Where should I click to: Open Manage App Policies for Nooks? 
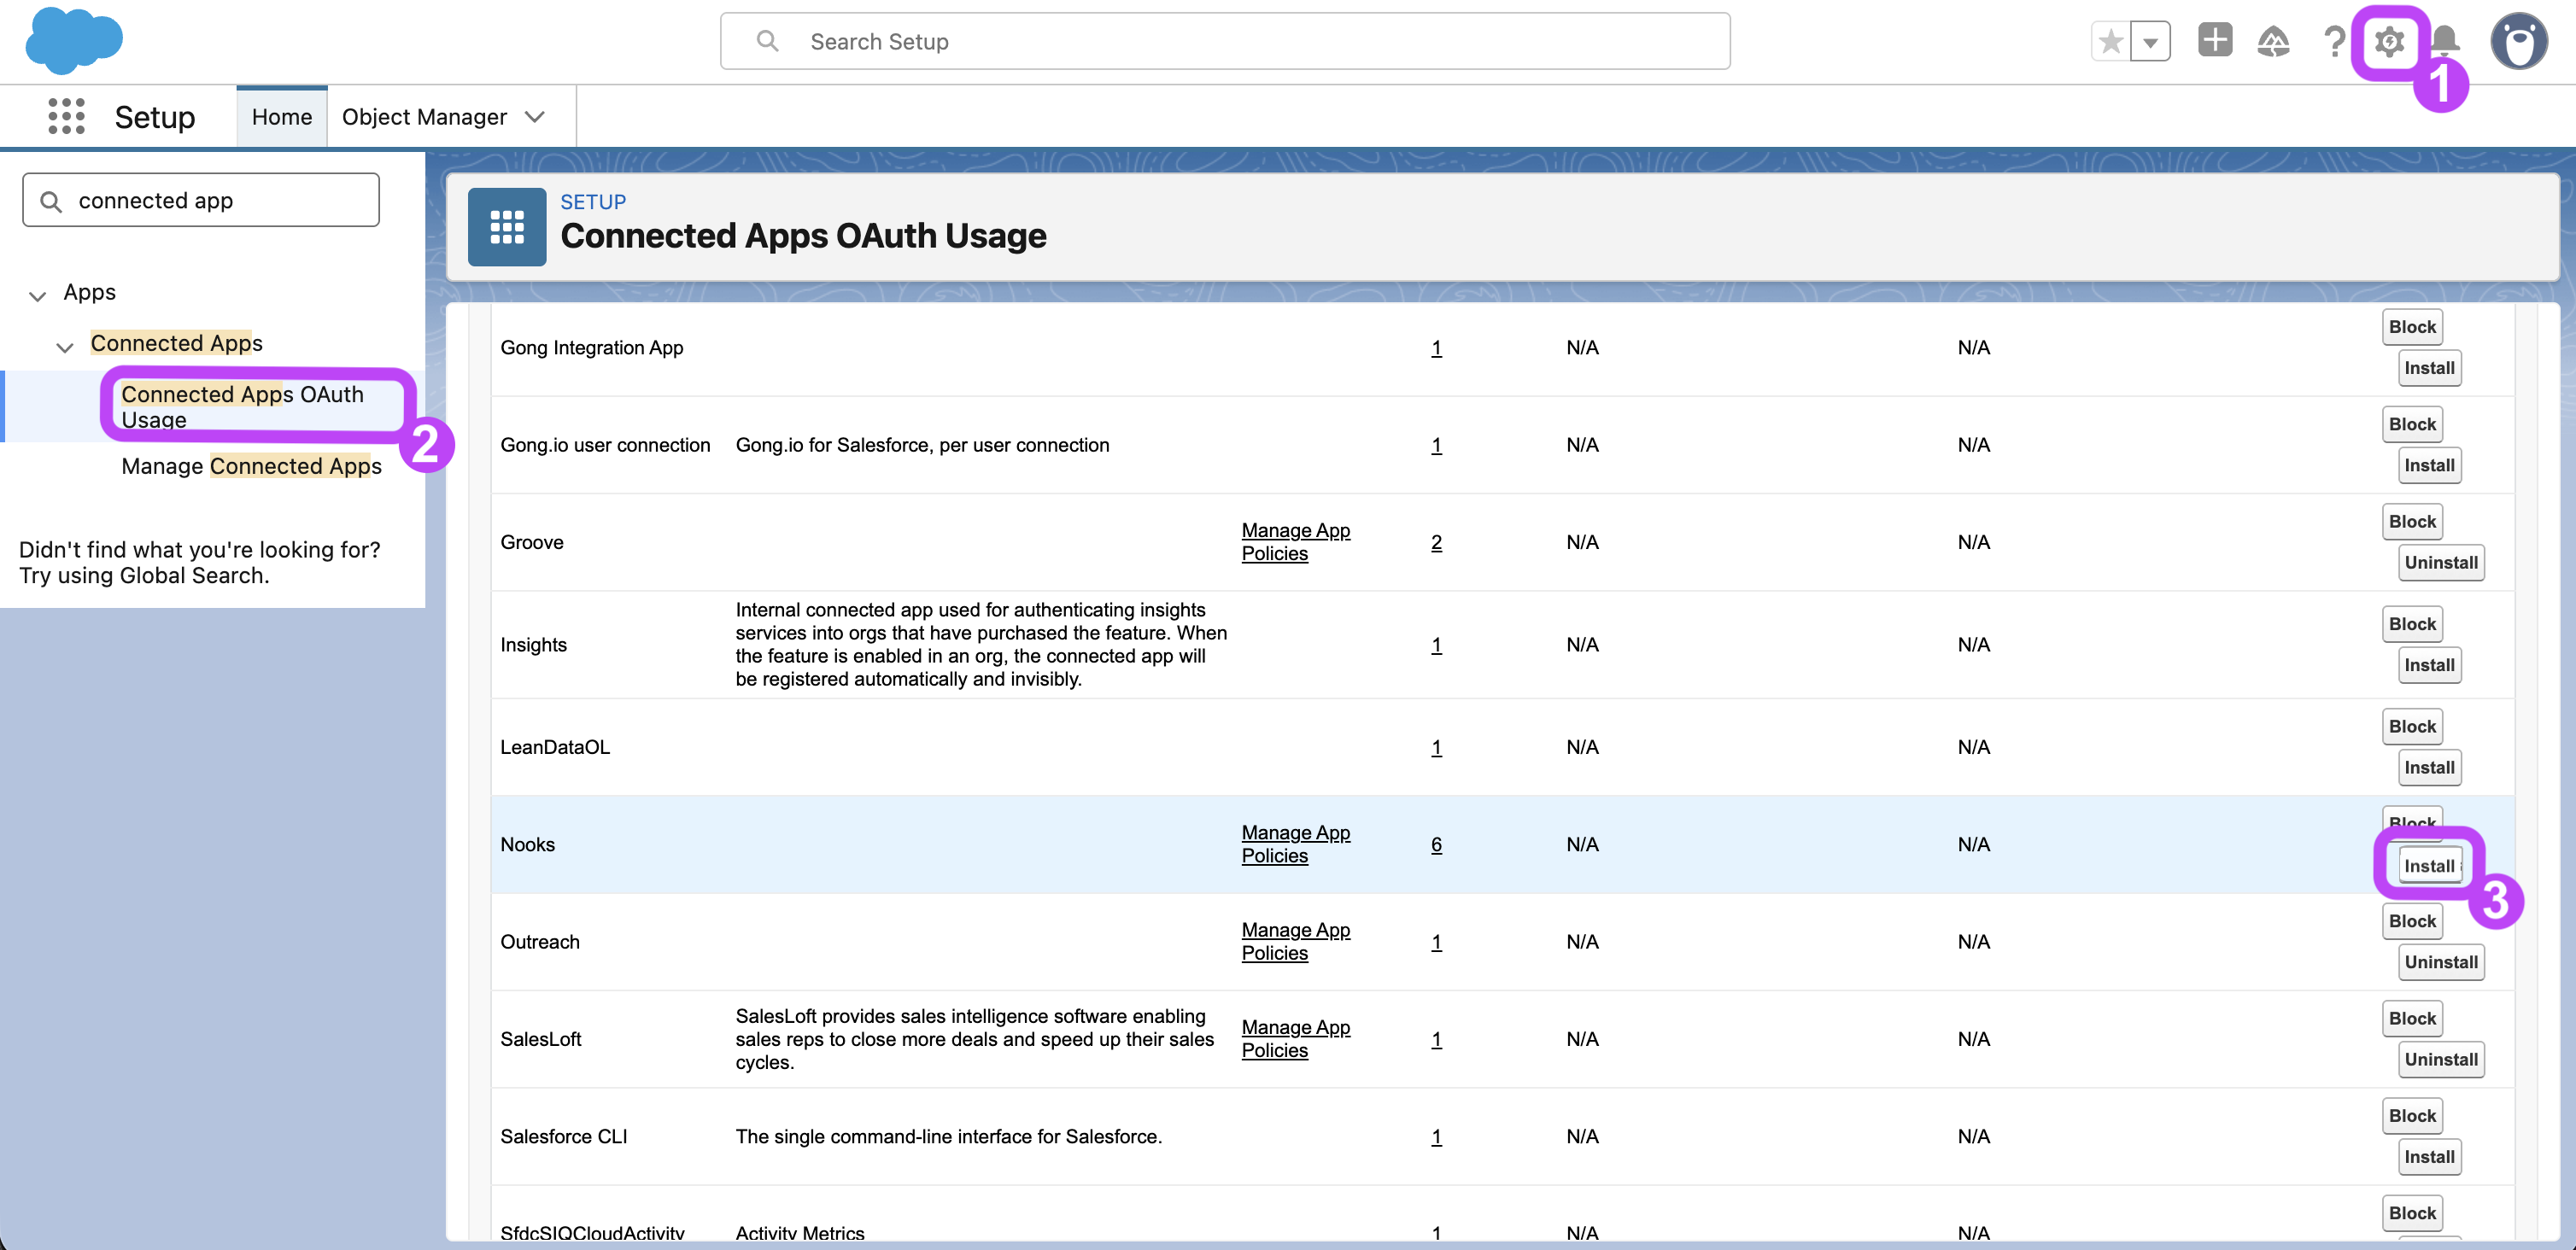1295,844
